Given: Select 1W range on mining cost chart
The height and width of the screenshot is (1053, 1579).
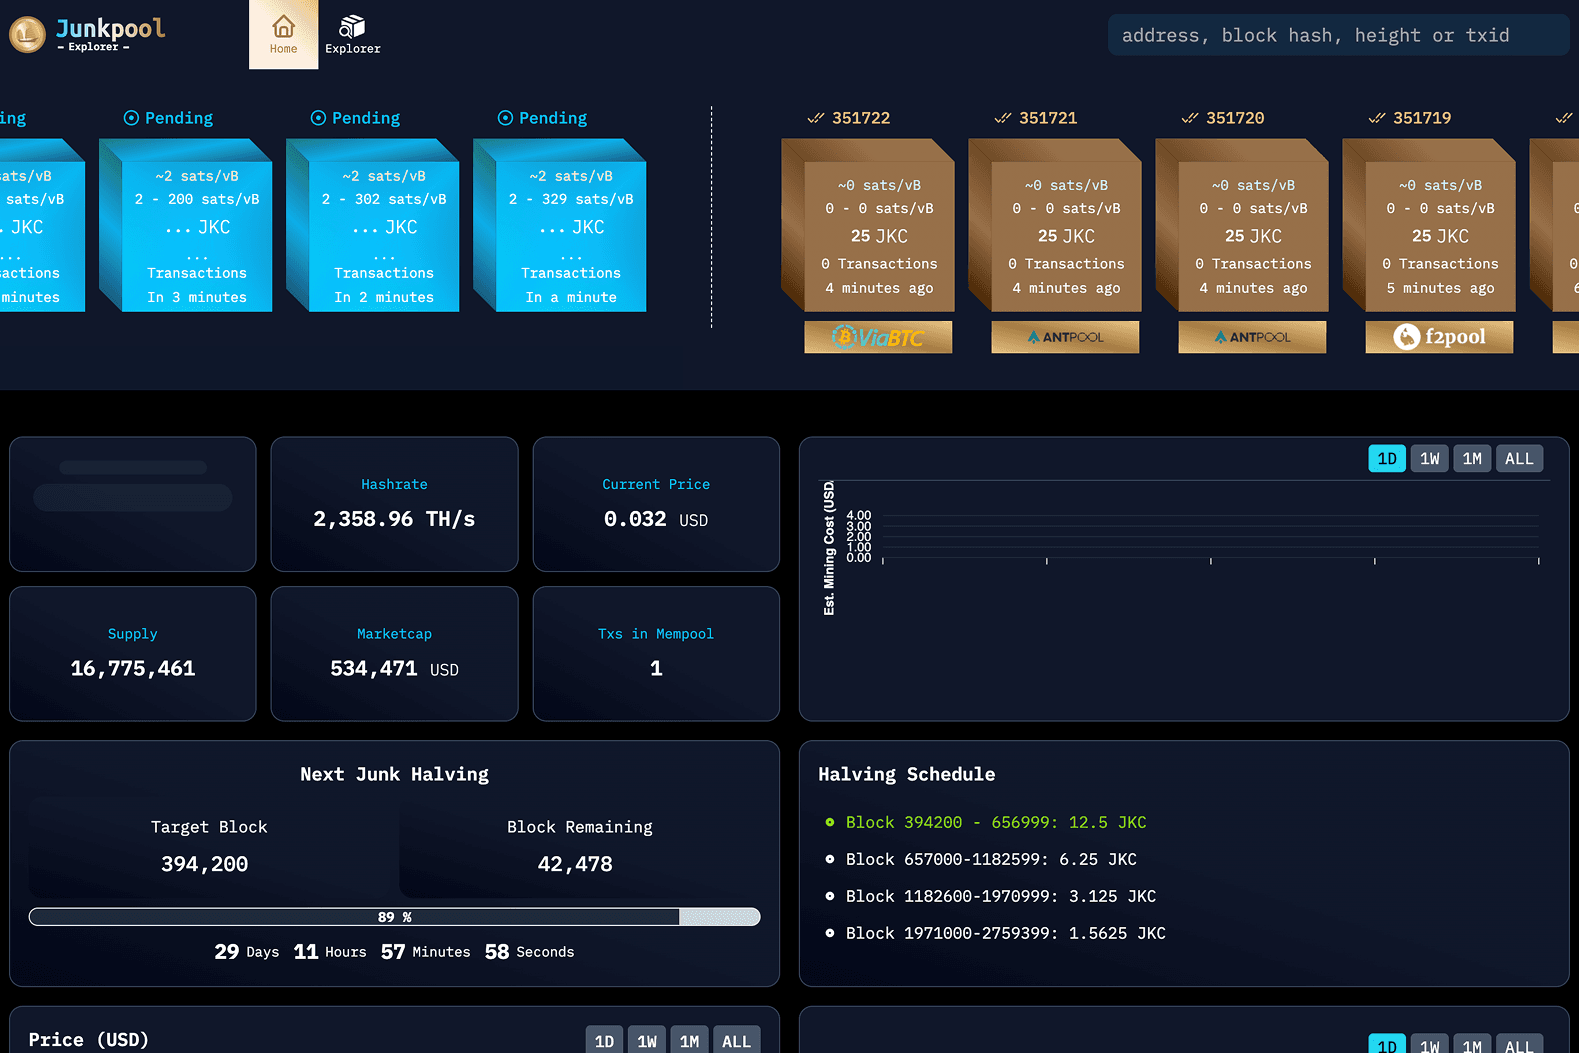Looking at the screenshot, I should pos(1429,458).
